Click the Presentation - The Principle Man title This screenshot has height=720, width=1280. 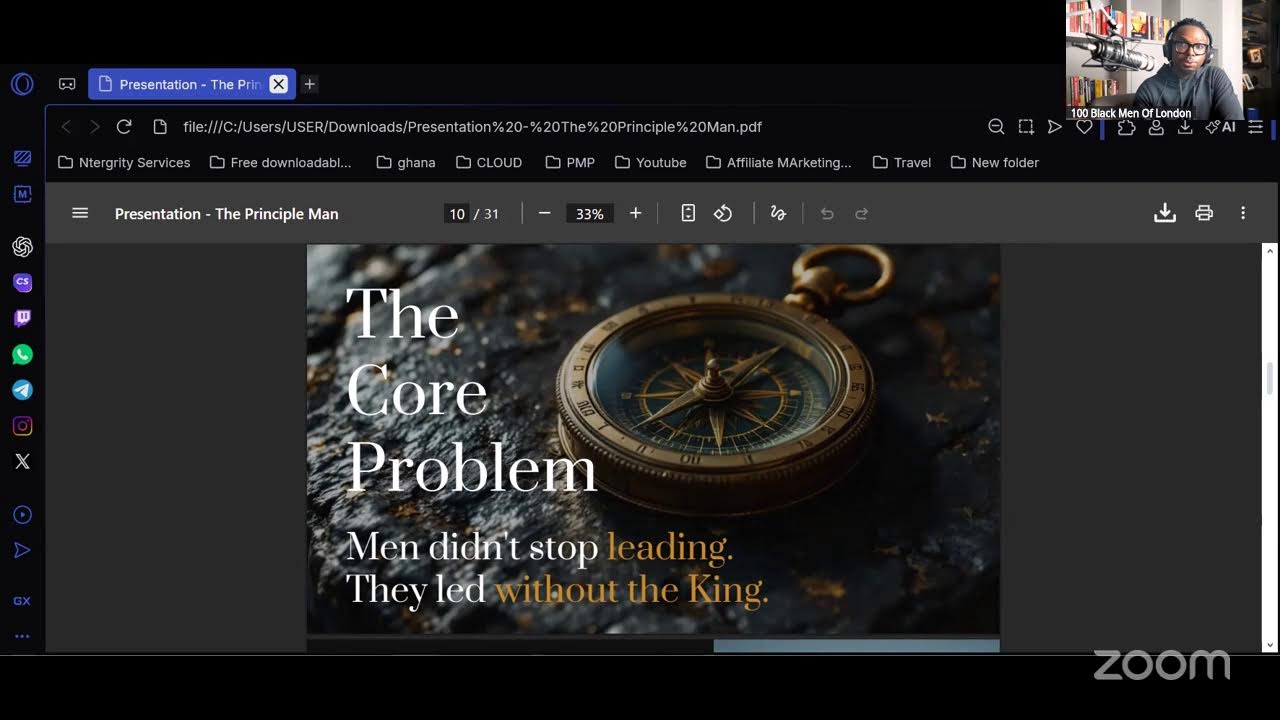point(227,214)
